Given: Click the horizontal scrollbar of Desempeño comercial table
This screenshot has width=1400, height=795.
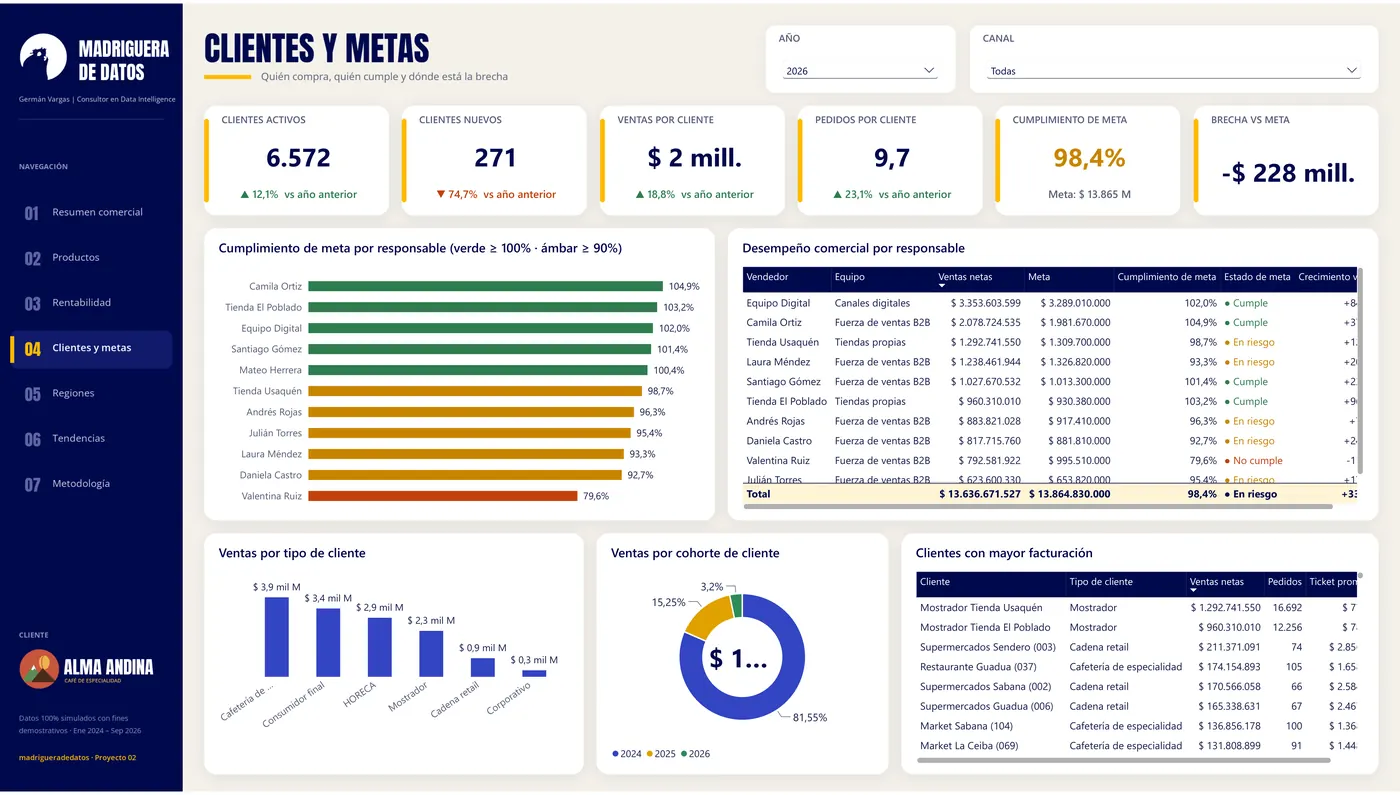Looking at the screenshot, I should coord(1038,507).
